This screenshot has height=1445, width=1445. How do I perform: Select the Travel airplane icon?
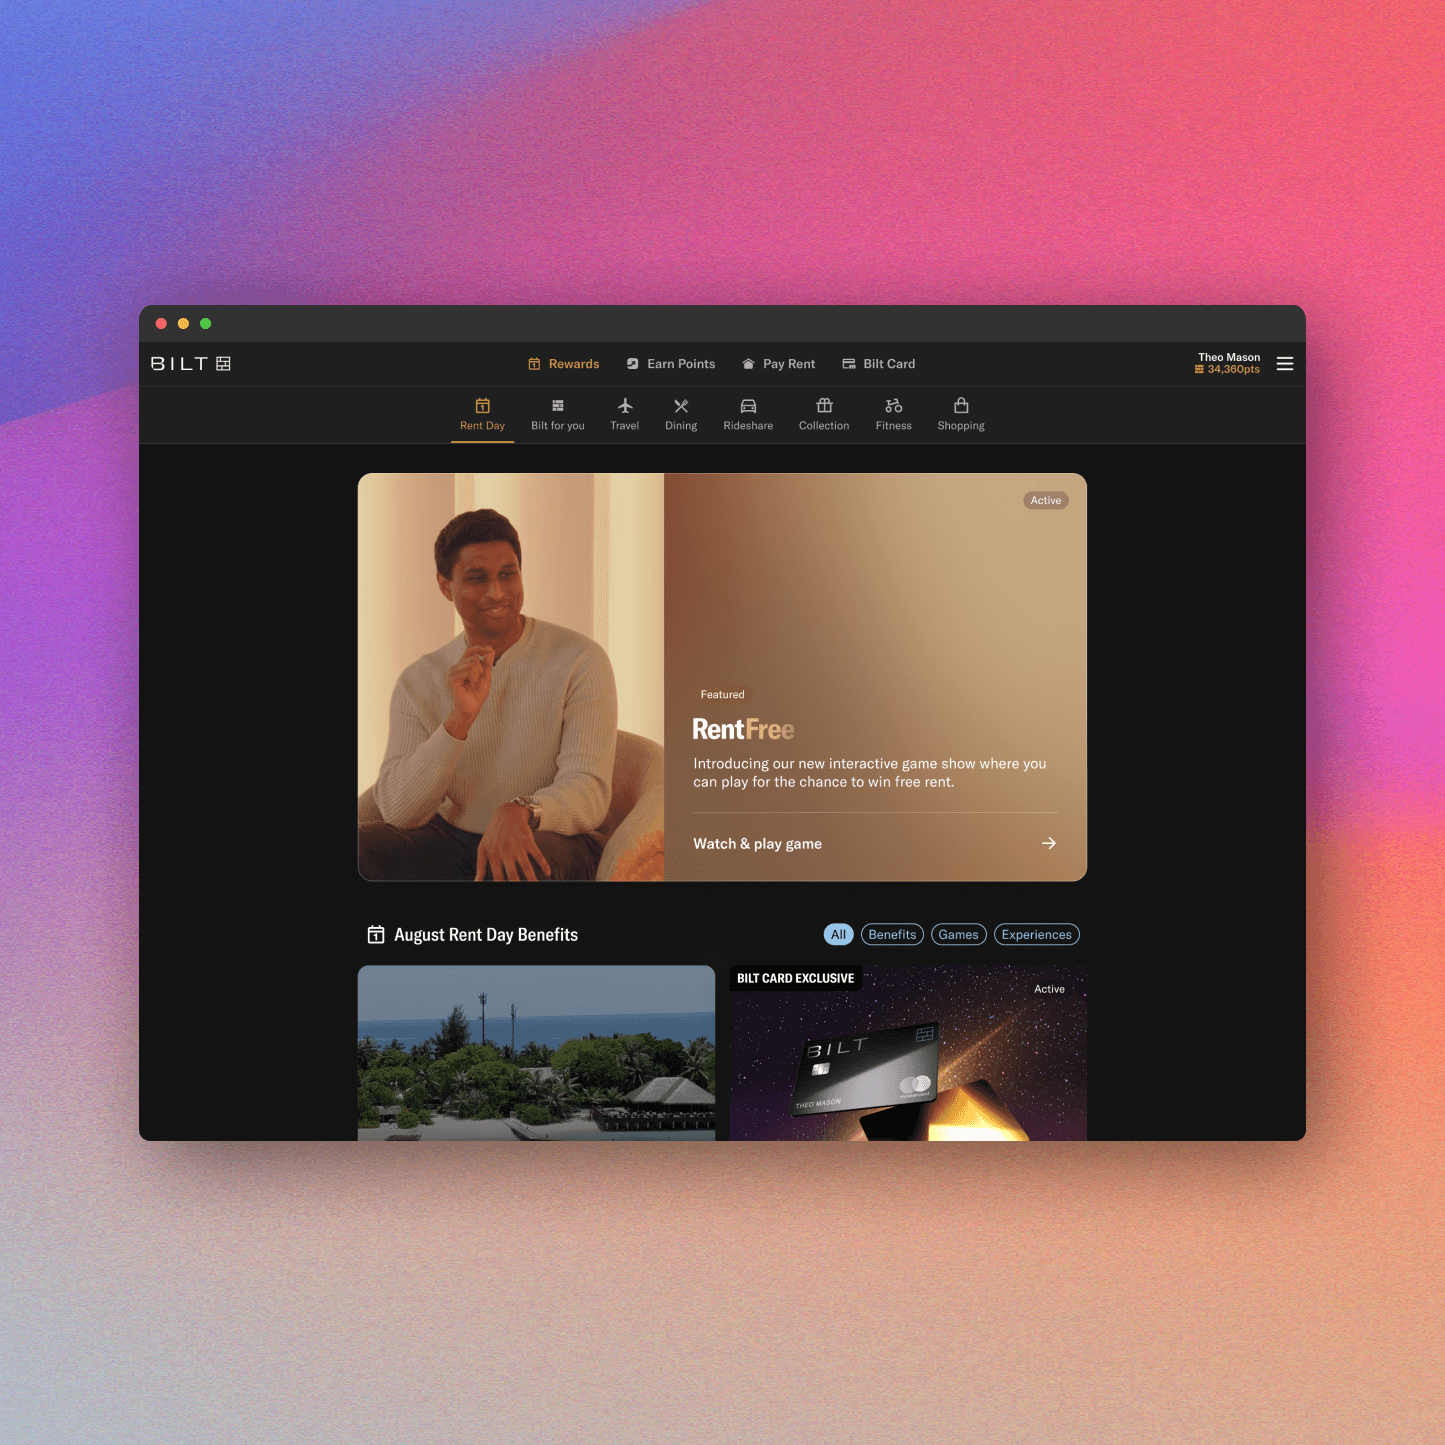coord(625,406)
